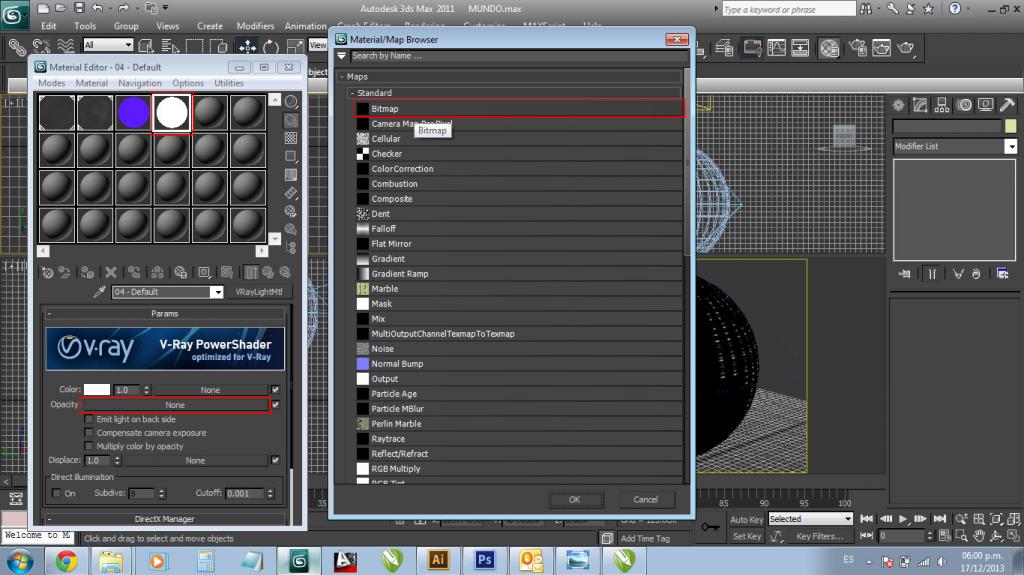Click Put to Library icon in Material Editor
The width and height of the screenshot is (1024, 575).
point(181,272)
